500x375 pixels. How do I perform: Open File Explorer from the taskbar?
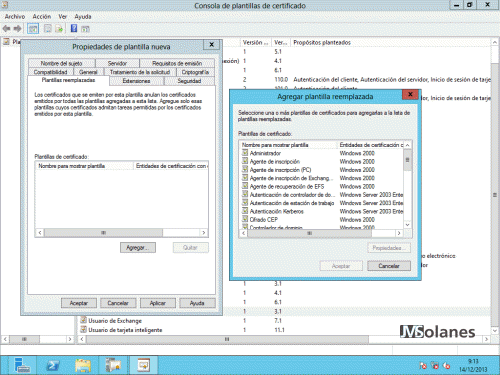pos(83,365)
